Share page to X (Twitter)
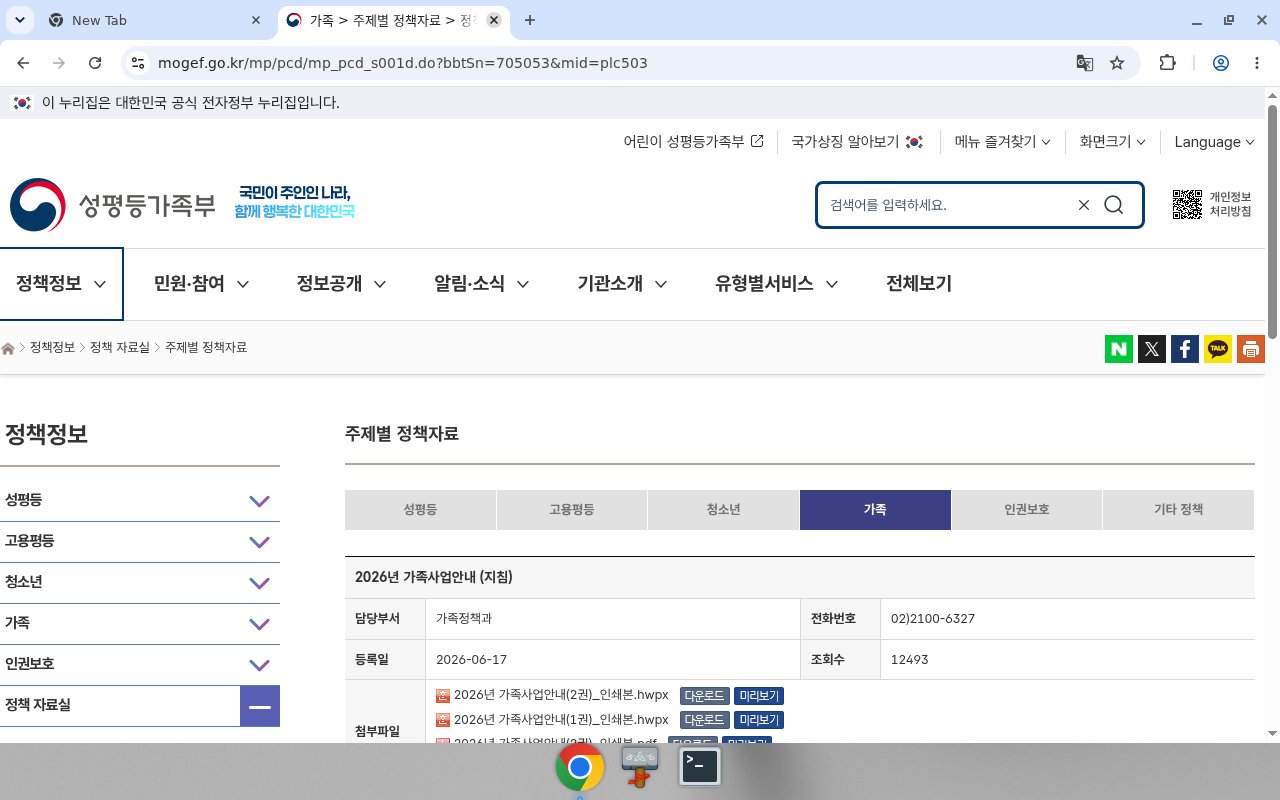1280x800 pixels. [x=1152, y=349]
